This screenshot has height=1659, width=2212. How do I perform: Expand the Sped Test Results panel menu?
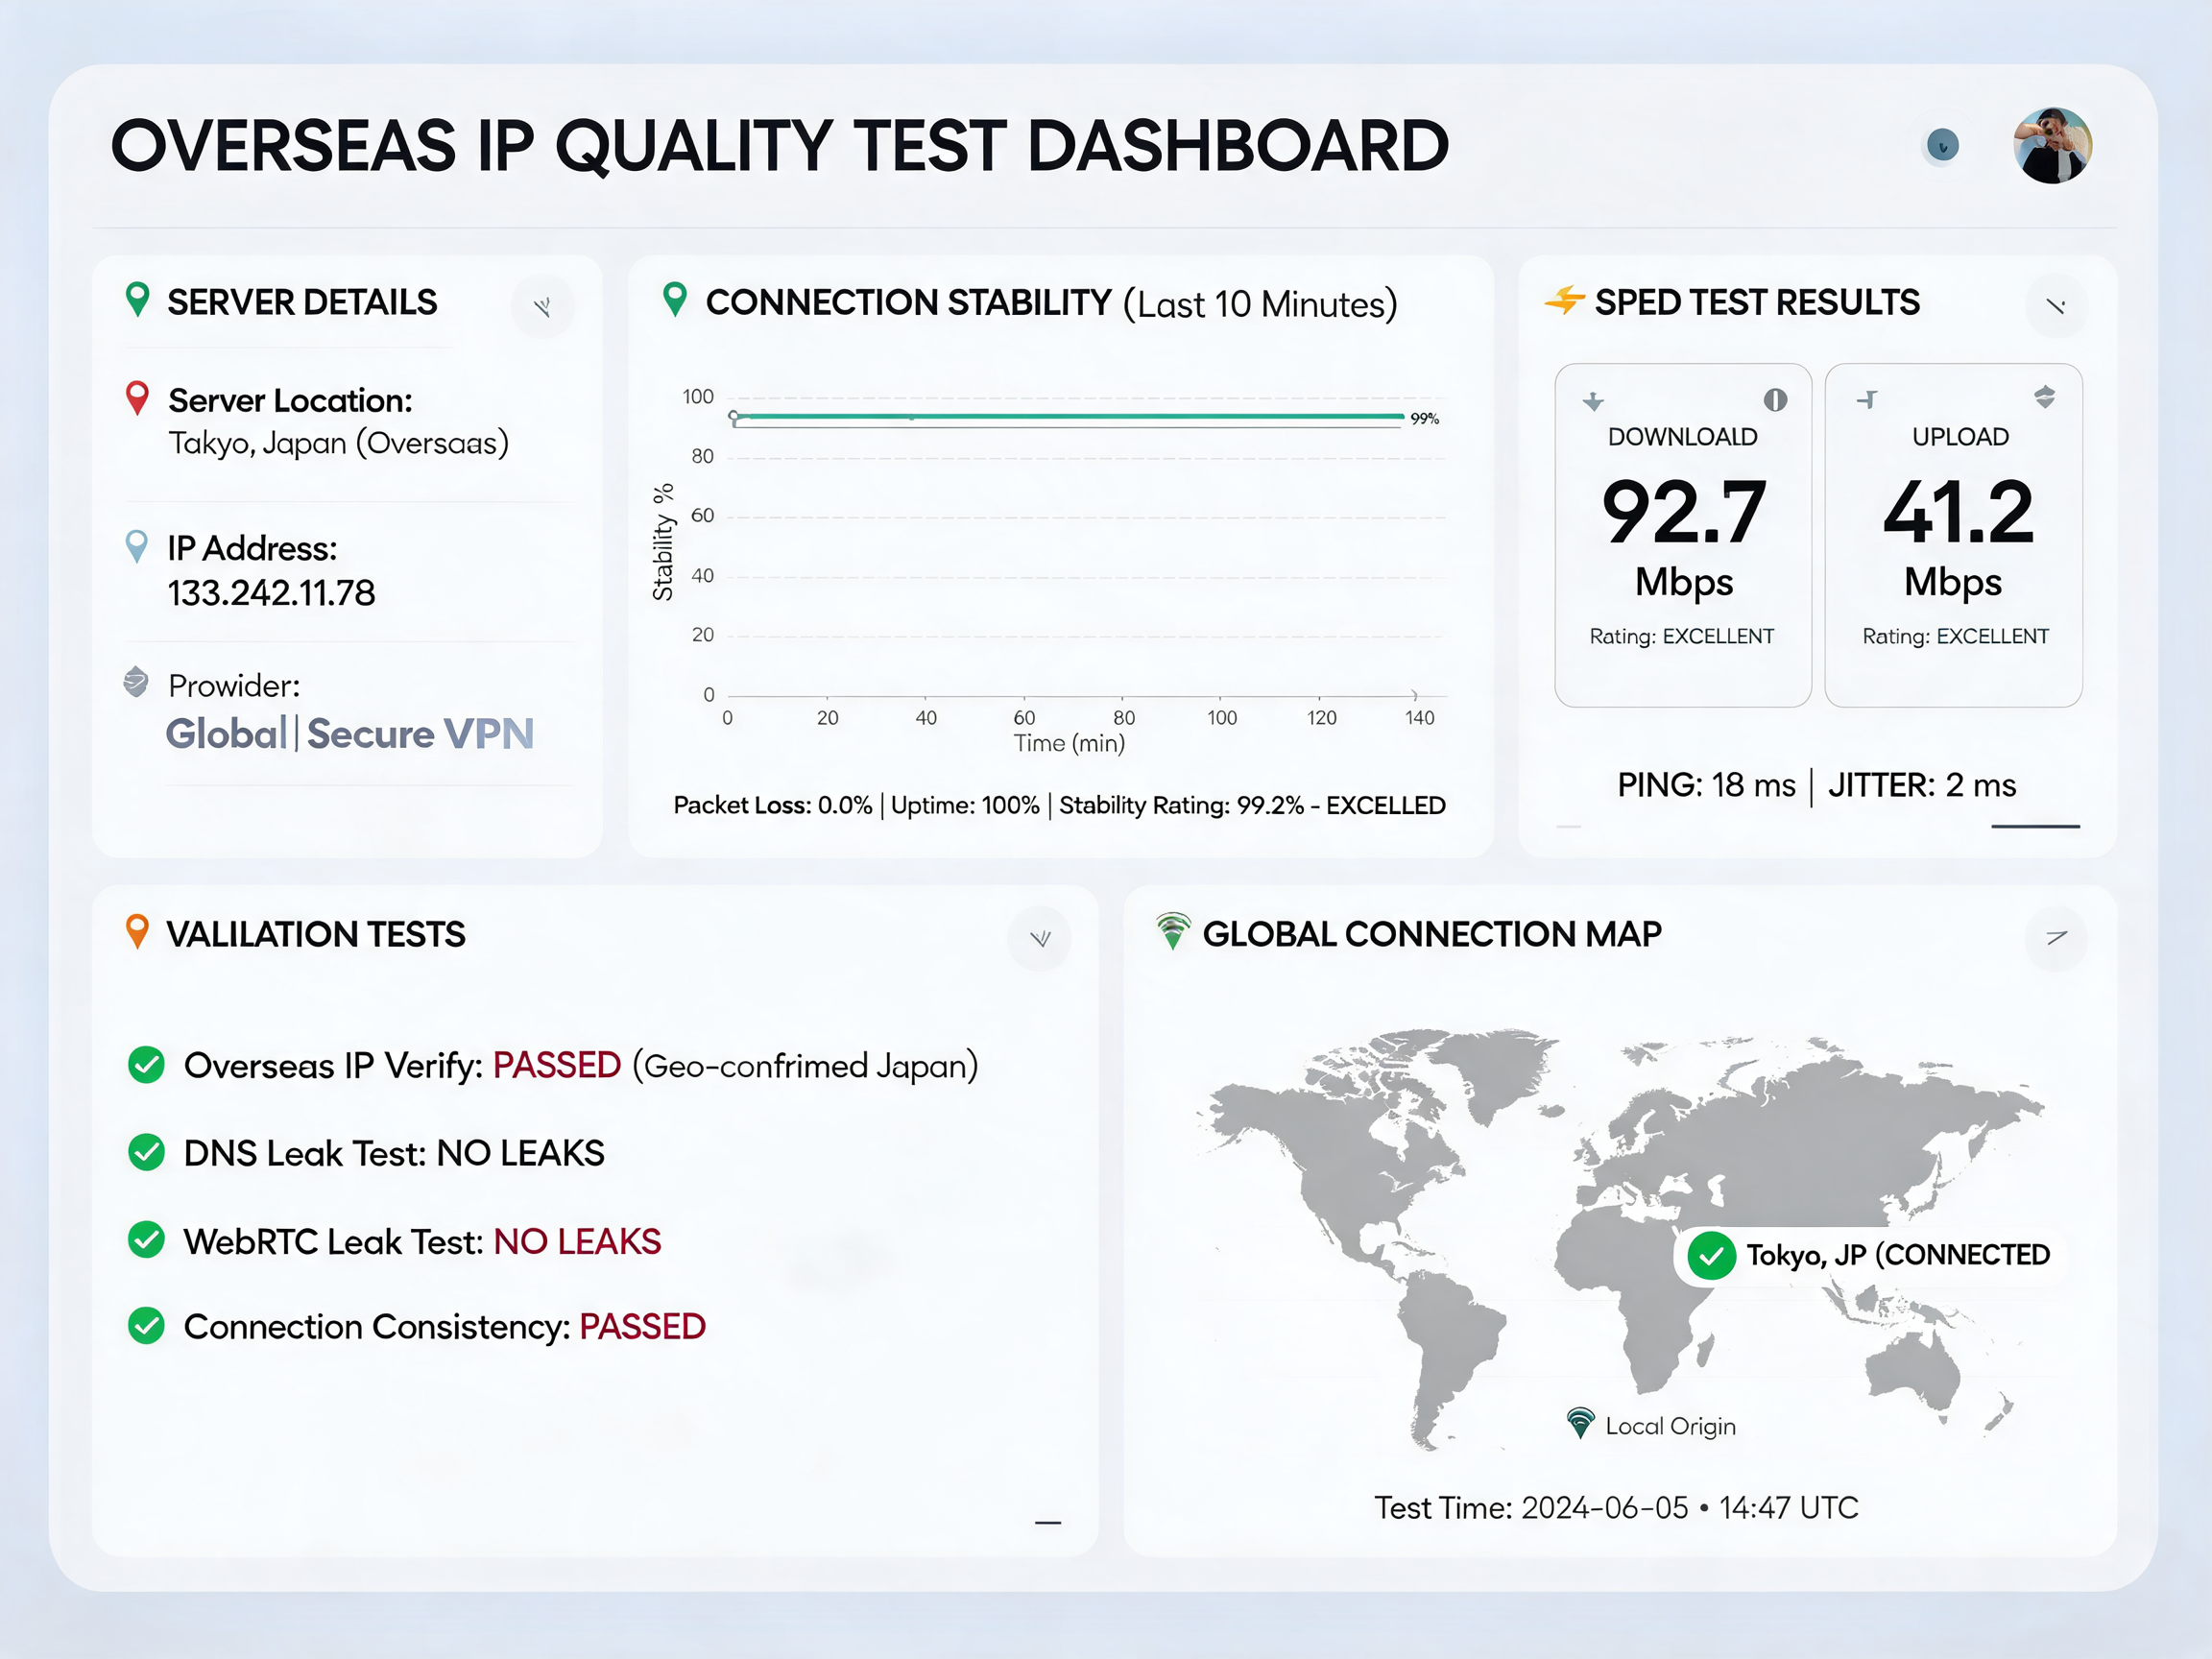(x=2056, y=306)
